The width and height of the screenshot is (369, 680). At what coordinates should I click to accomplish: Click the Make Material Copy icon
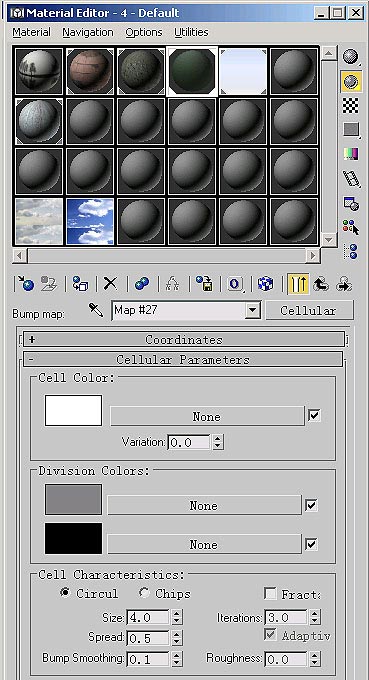[x=142, y=284]
